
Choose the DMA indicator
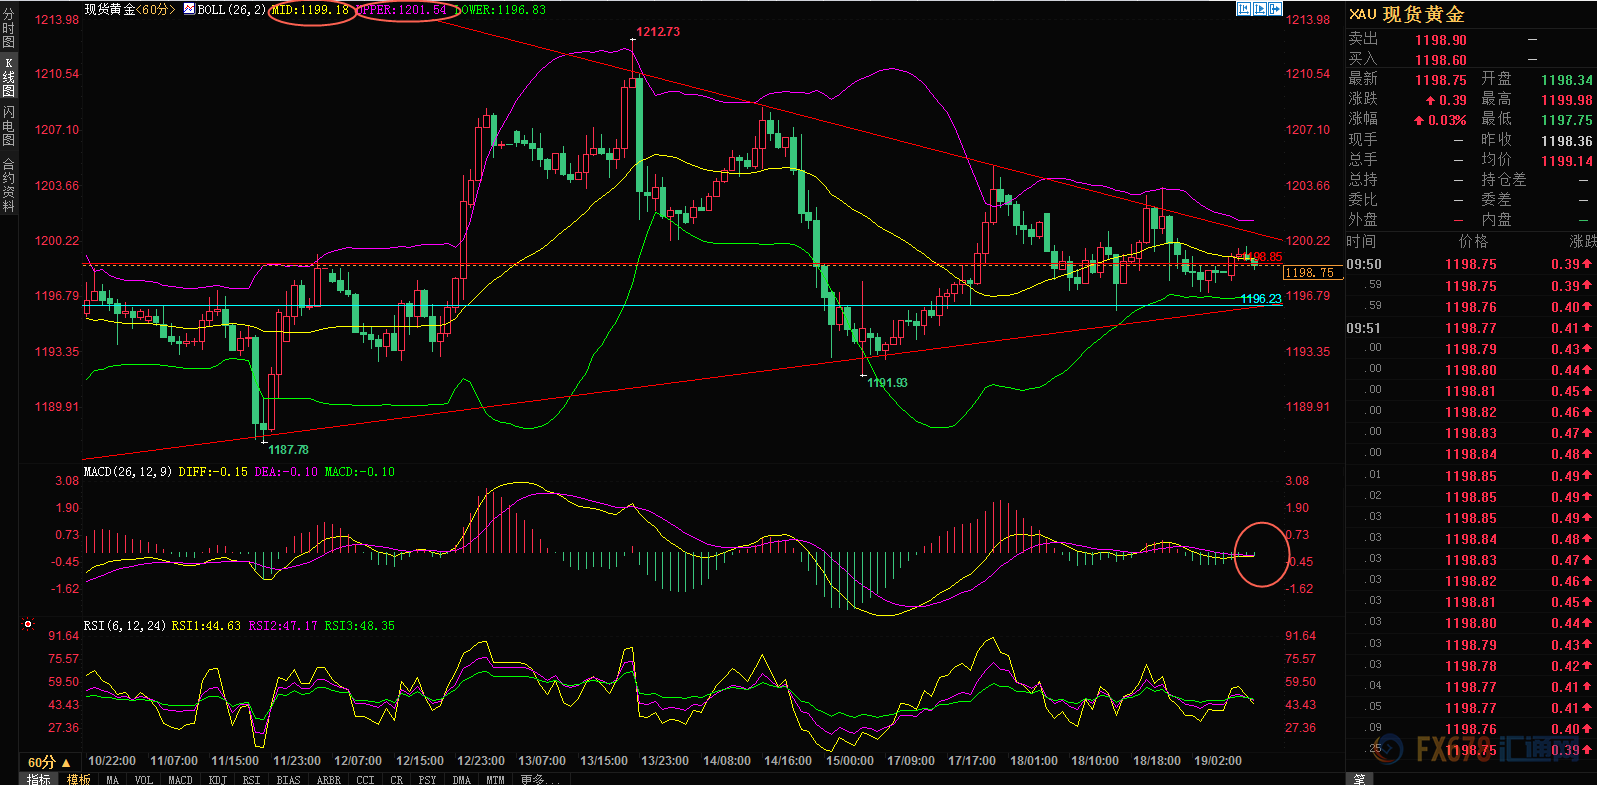pos(461,780)
